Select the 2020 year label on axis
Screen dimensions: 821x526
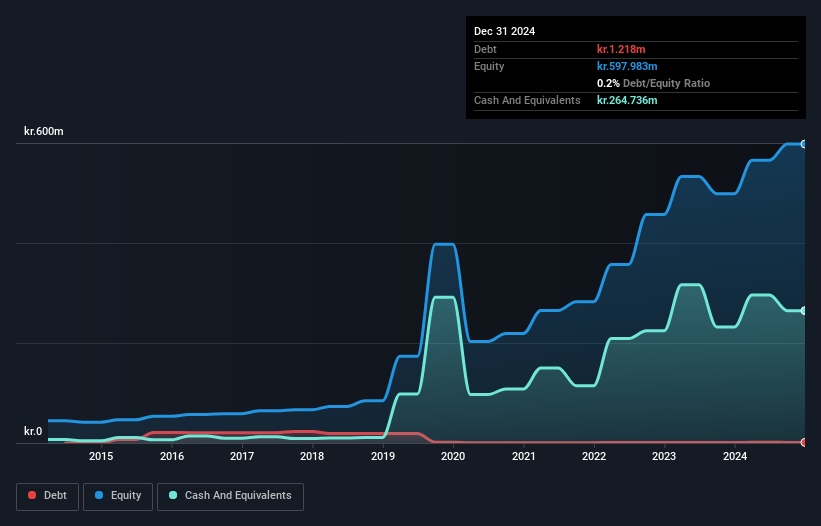click(453, 457)
